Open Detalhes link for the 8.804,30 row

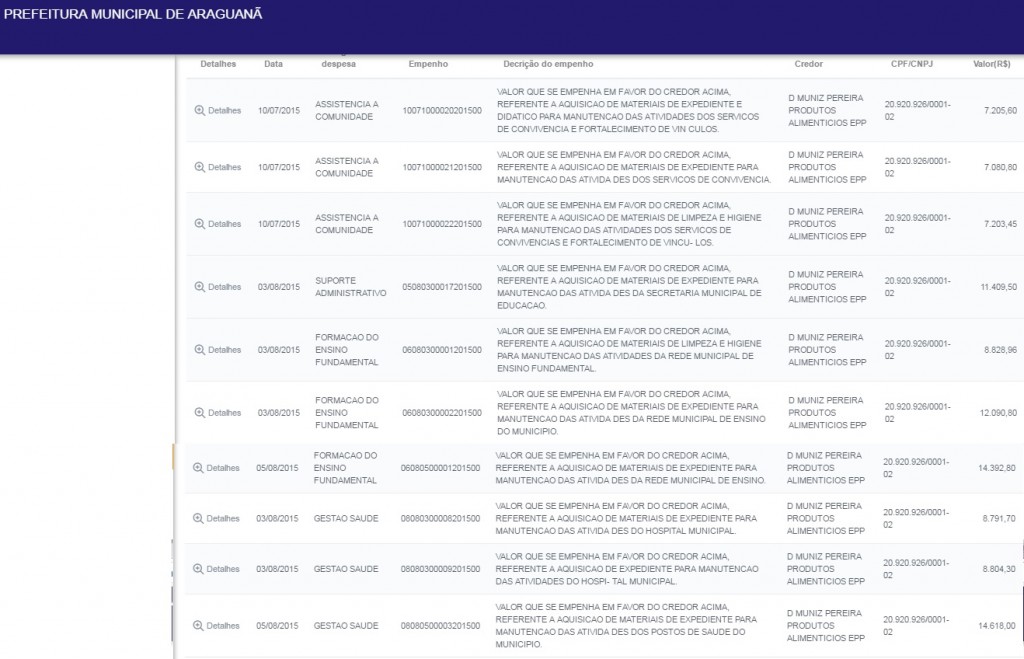point(222,569)
